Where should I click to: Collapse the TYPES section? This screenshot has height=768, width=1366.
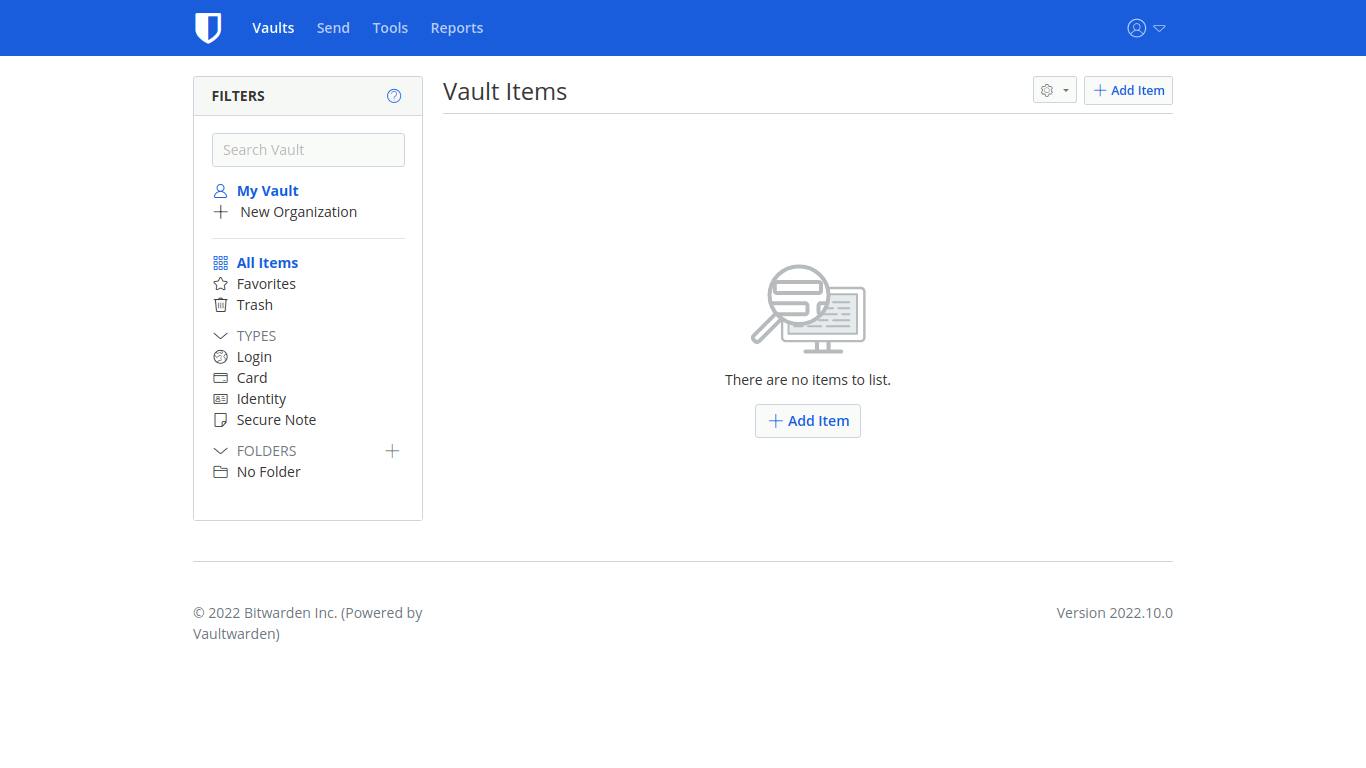(221, 336)
